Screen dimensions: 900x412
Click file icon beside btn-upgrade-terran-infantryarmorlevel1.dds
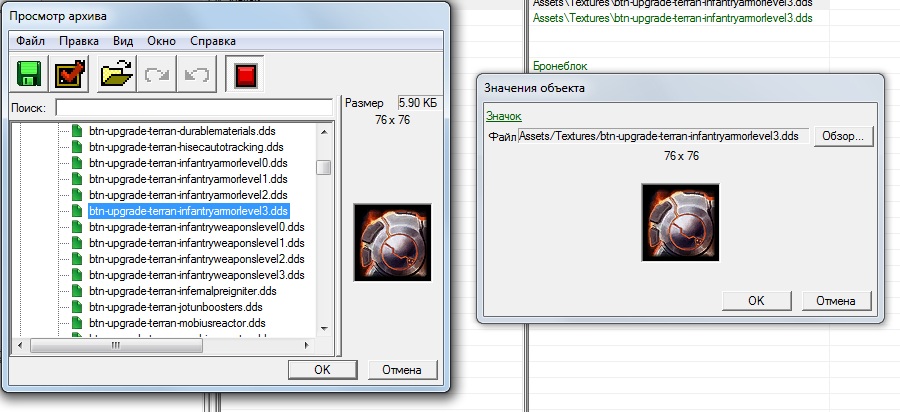(x=77, y=179)
